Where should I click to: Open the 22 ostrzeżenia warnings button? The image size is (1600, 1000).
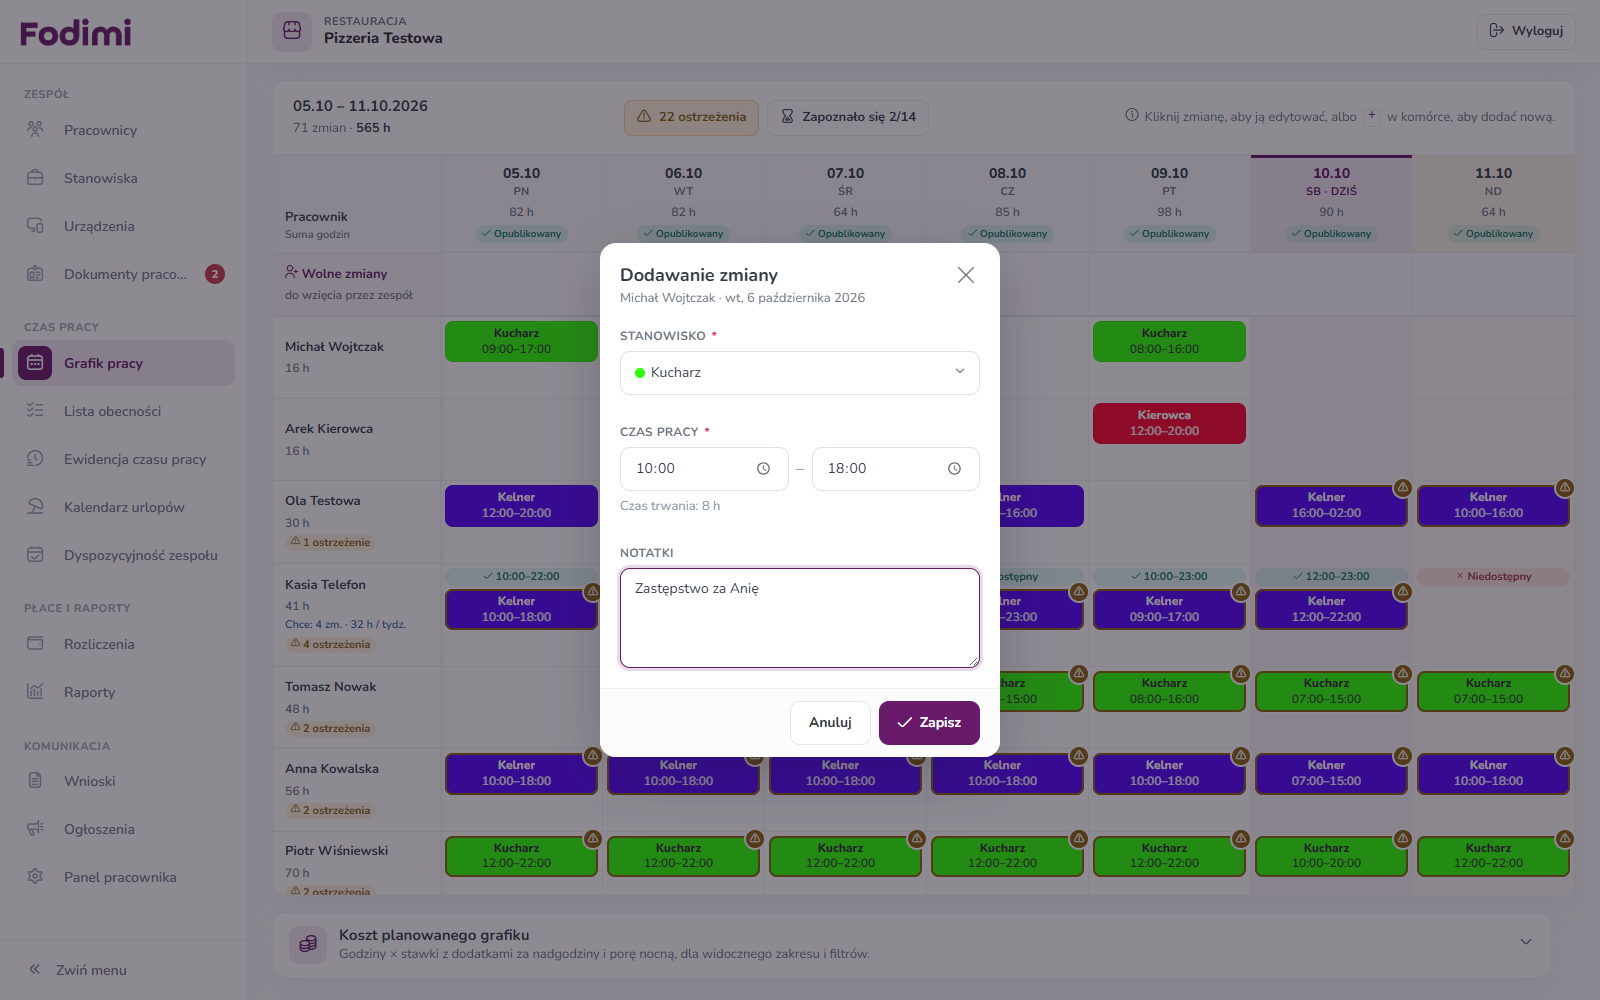(x=691, y=117)
